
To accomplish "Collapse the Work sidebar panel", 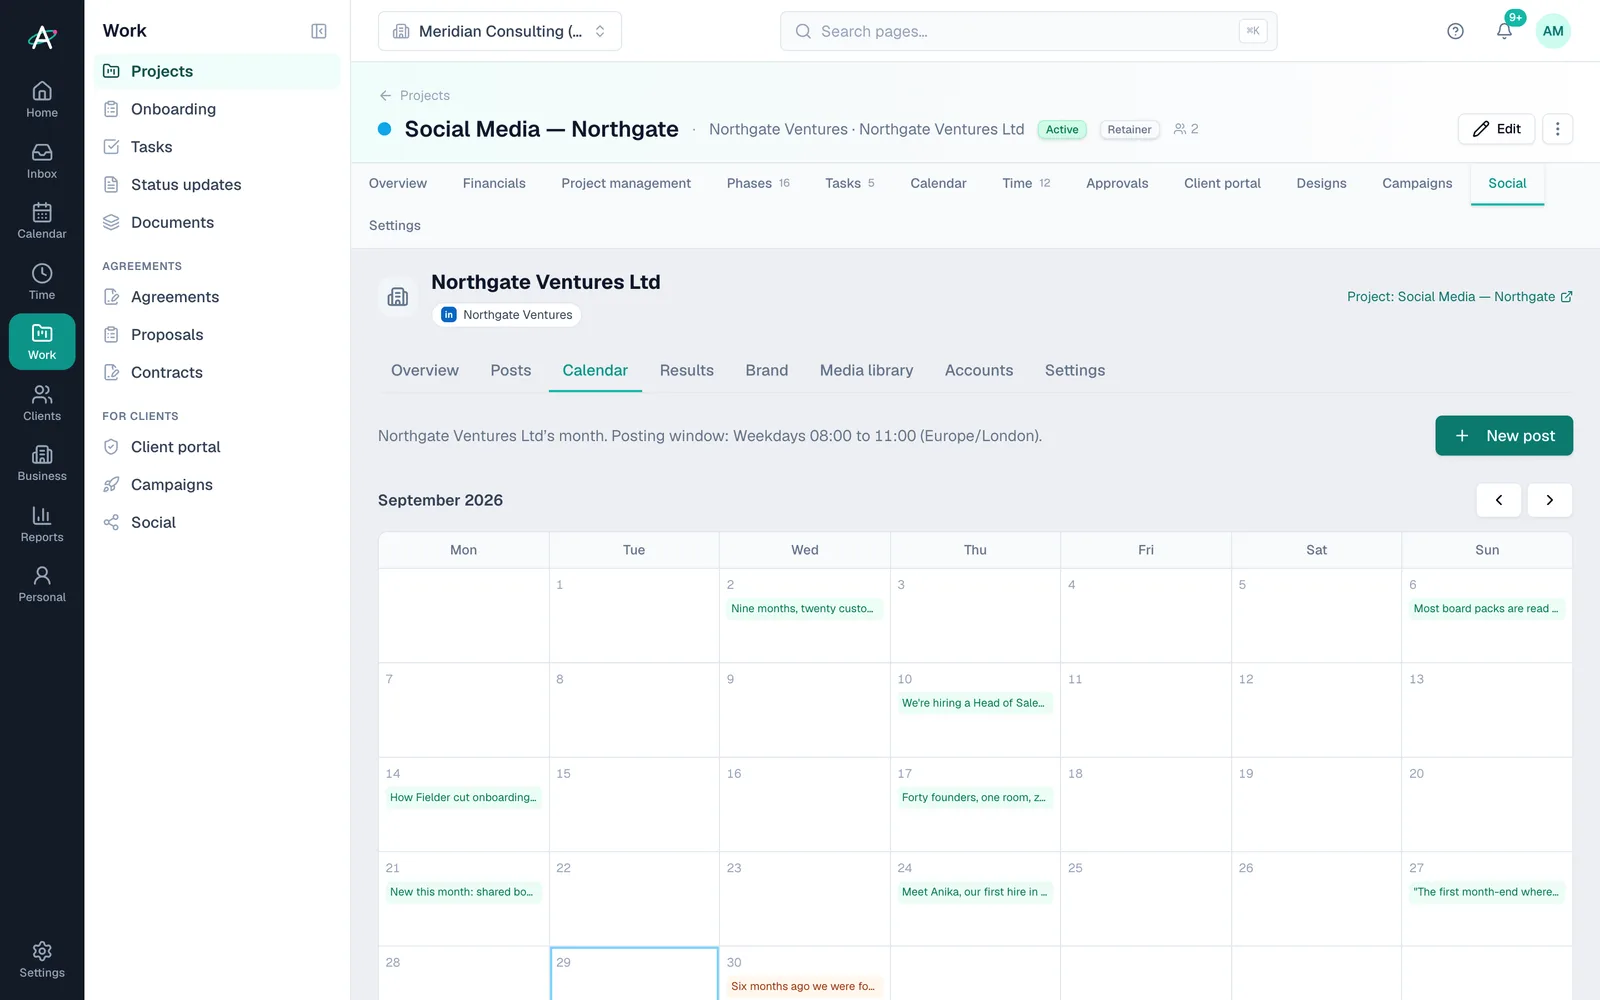I will click(x=319, y=31).
